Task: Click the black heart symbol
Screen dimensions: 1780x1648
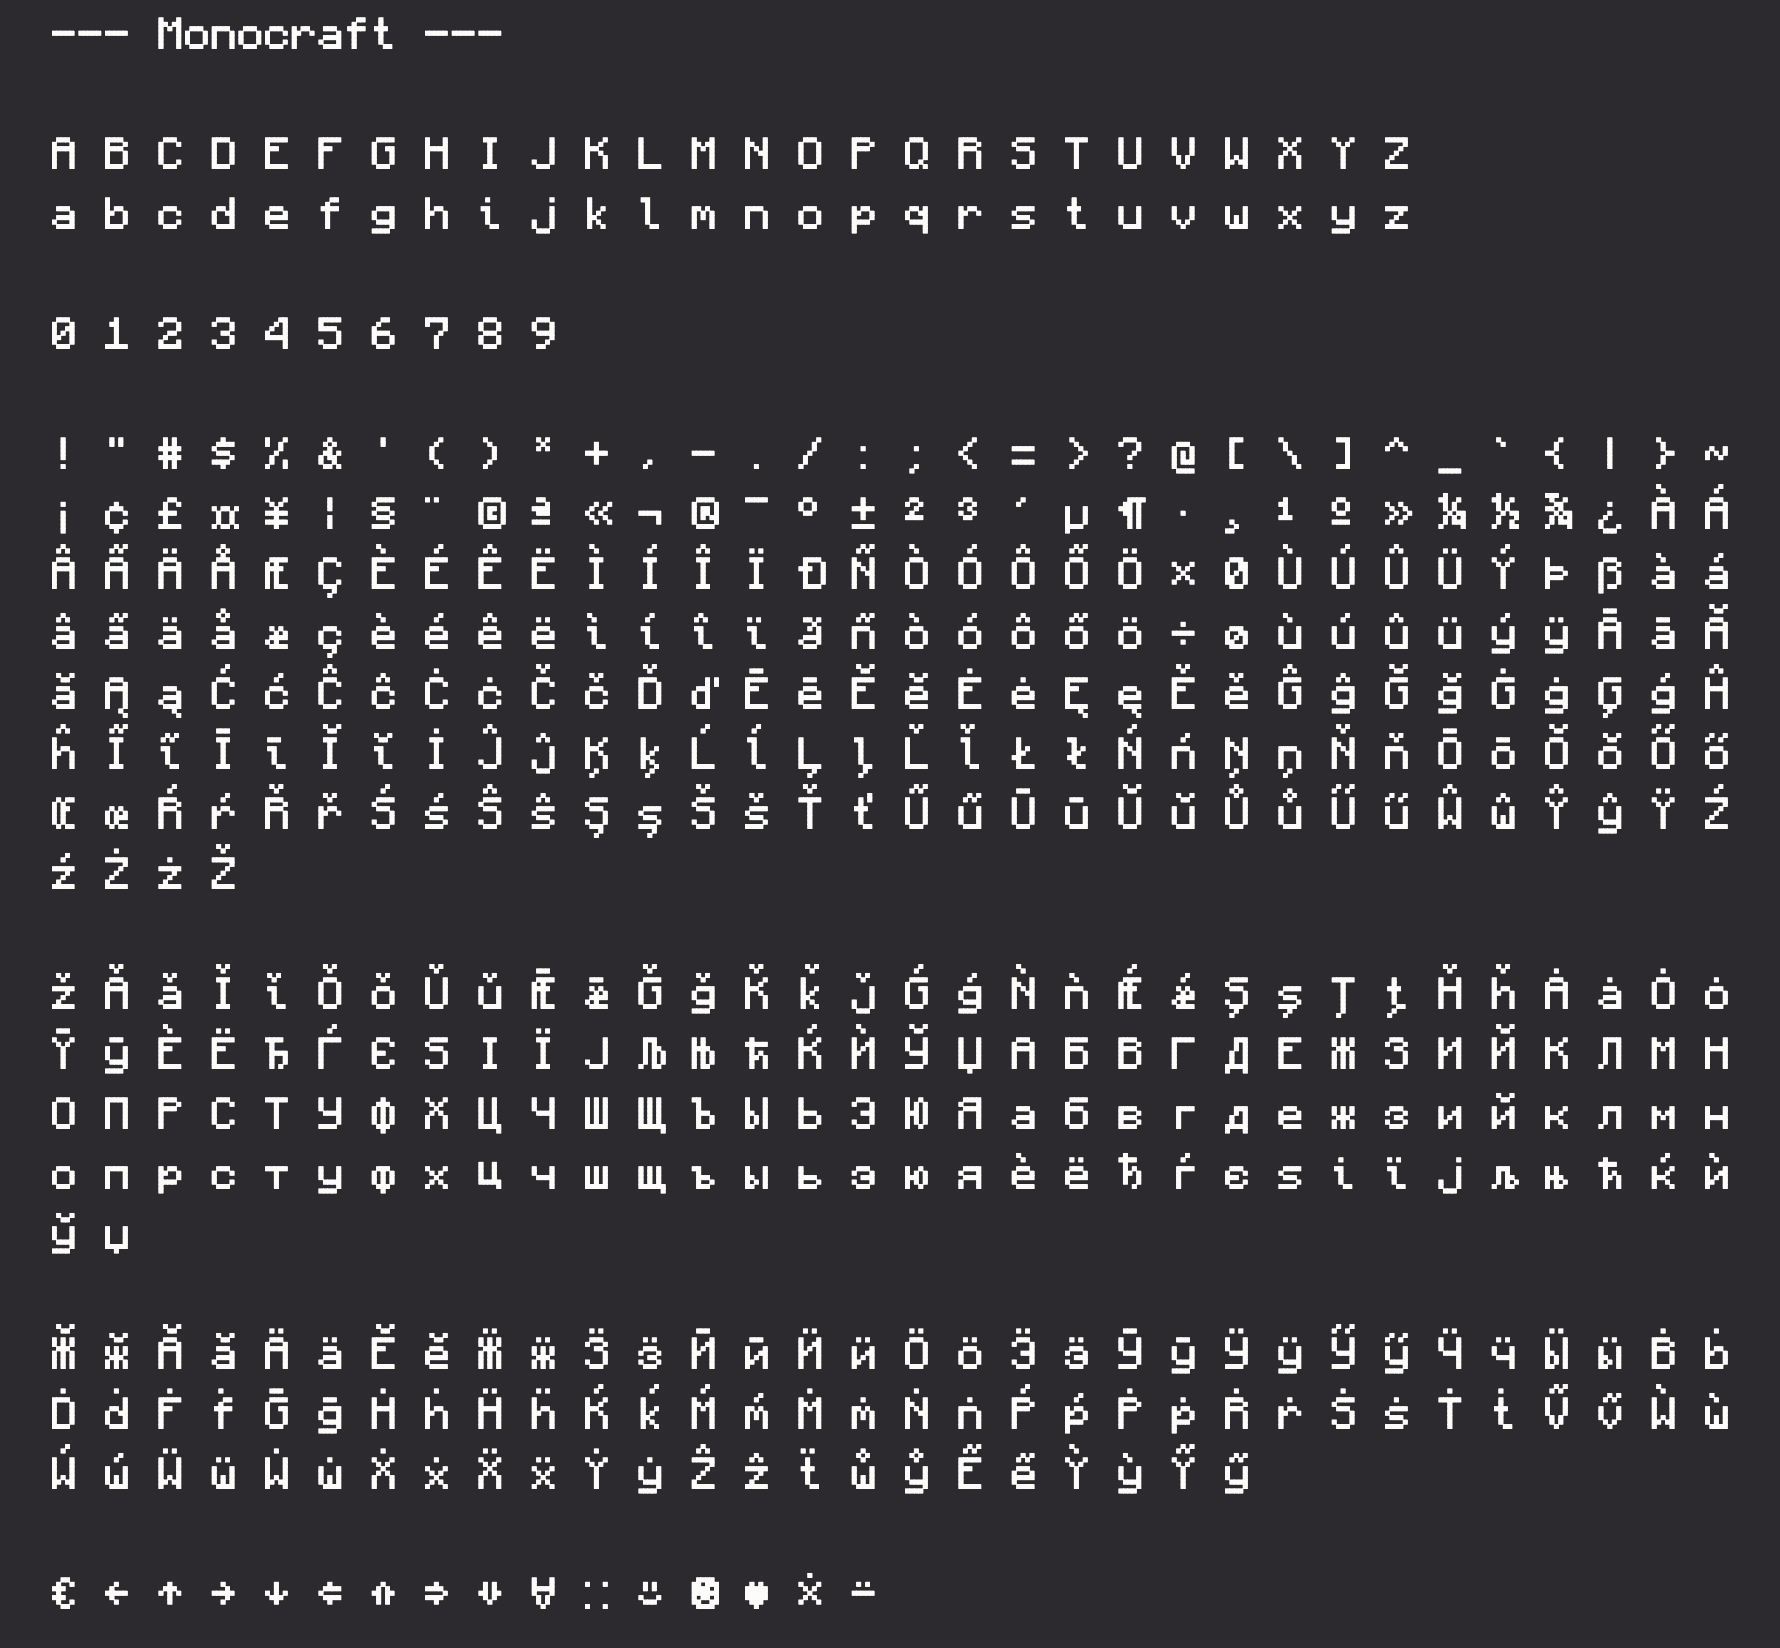Action: coord(757,1593)
